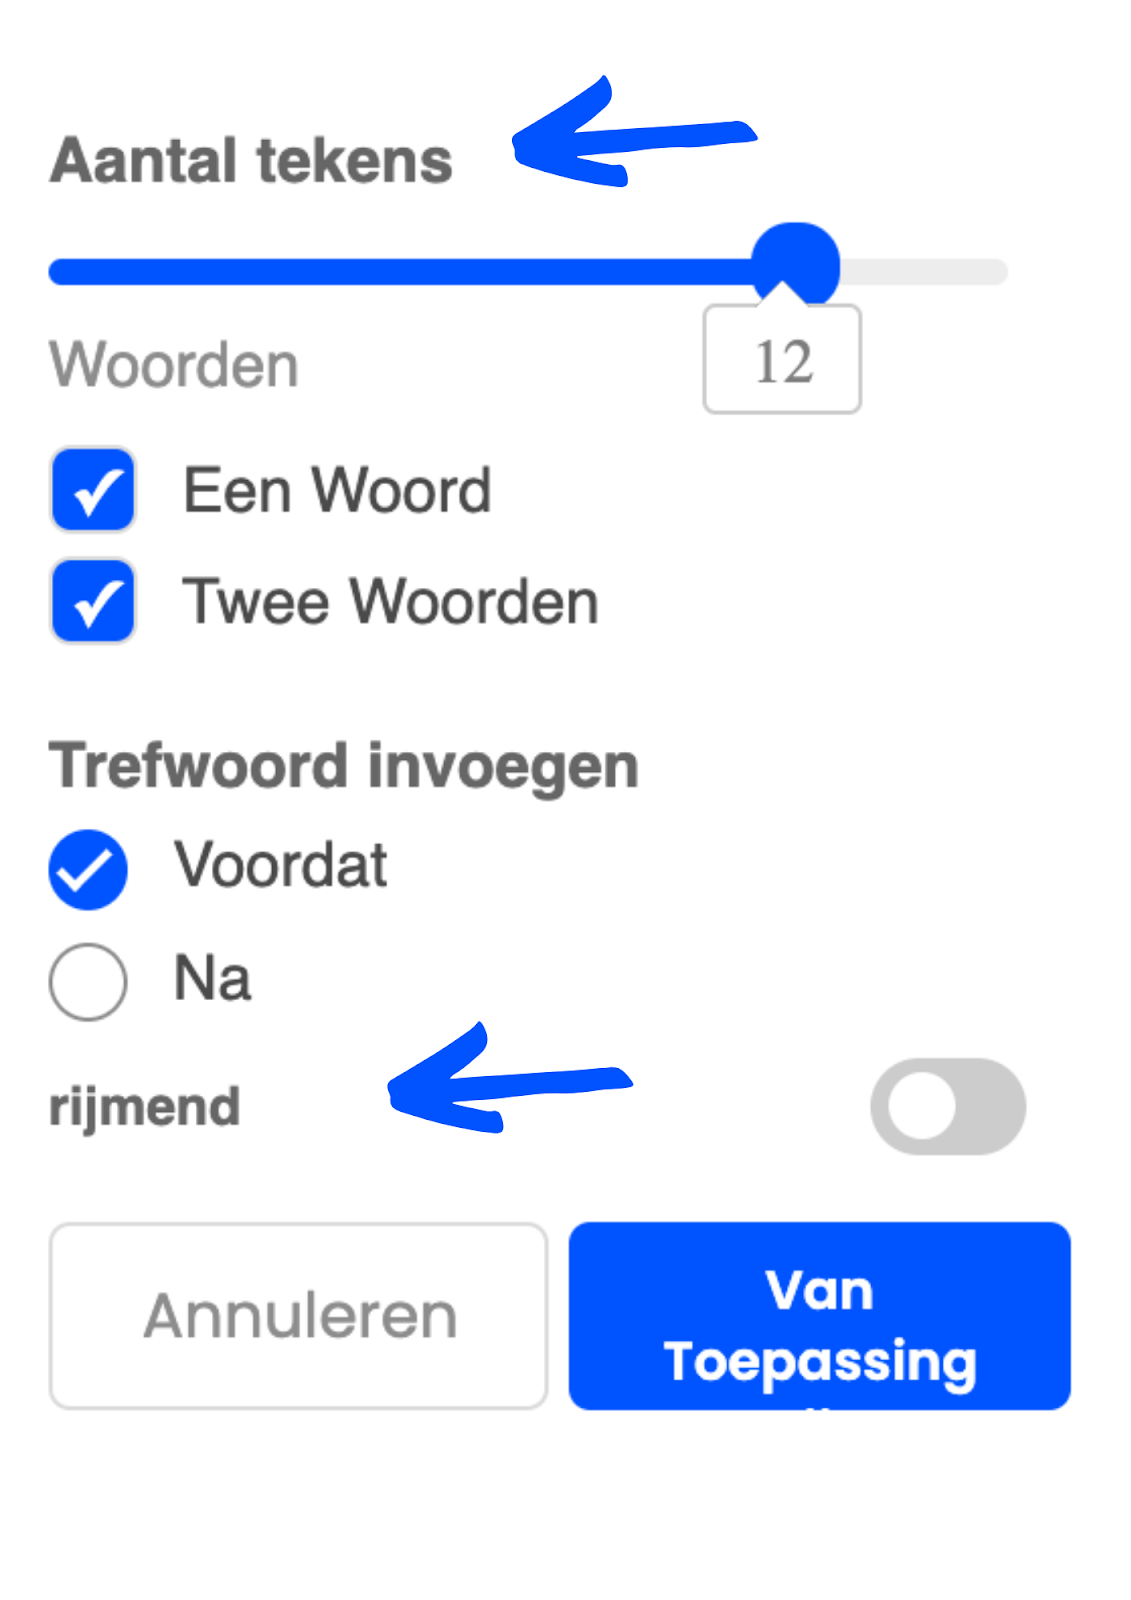Click the Twee Woorden label text
The width and height of the screenshot is (1131, 1600).
(x=391, y=601)
